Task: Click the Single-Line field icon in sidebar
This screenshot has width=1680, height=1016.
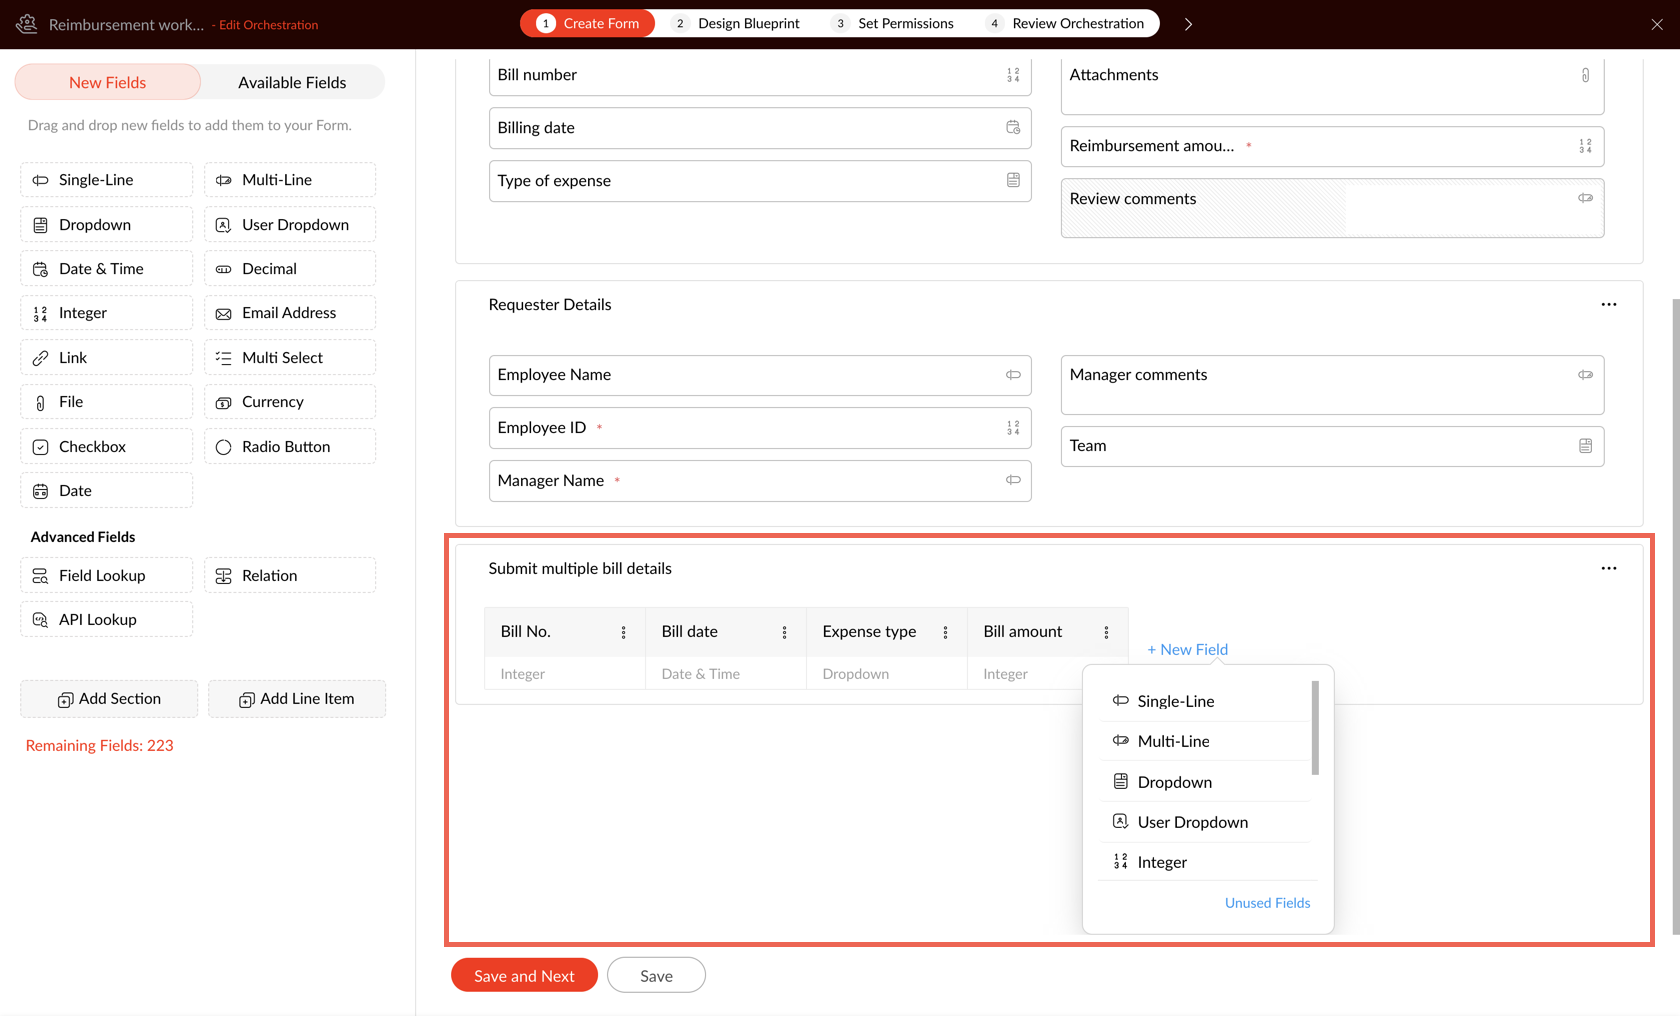Action: pos(40,180)
